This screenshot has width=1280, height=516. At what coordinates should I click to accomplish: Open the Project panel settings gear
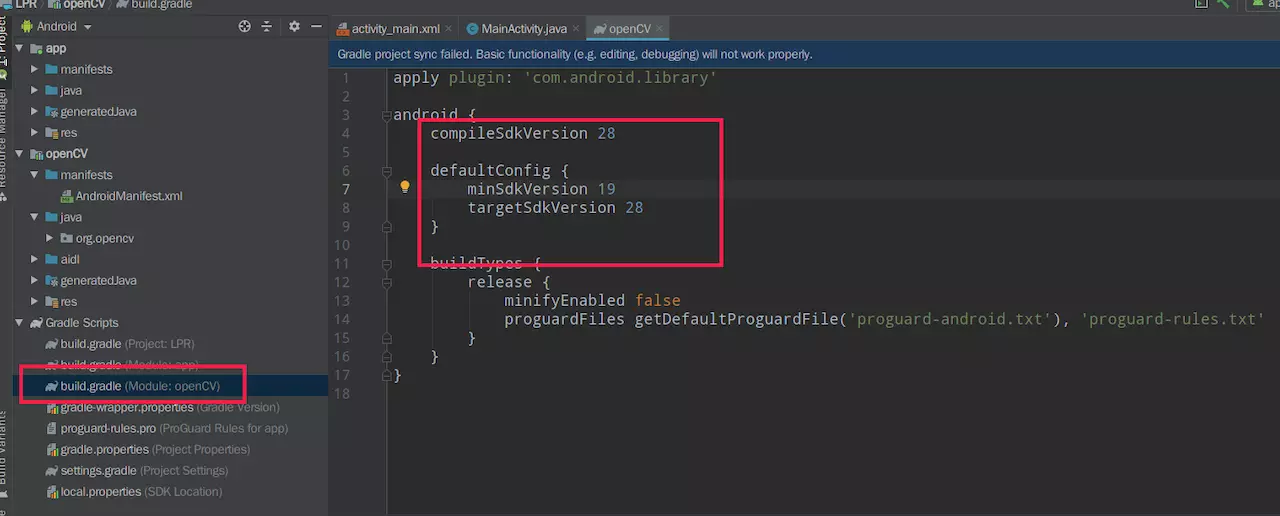[294, 27]
